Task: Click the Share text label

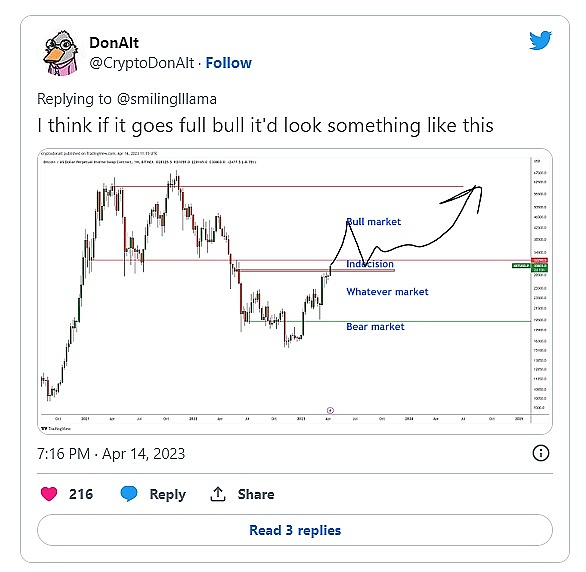Action: 256,494
